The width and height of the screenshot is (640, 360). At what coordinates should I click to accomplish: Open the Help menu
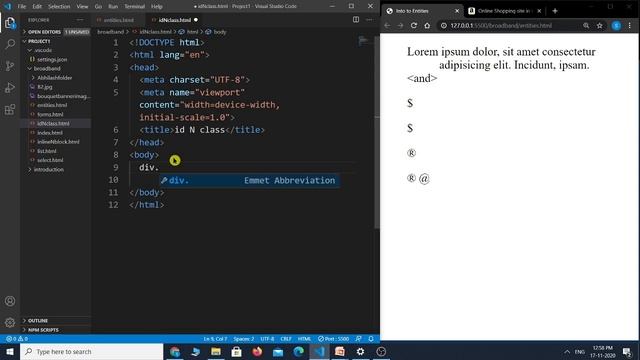(x=157, y=7)
